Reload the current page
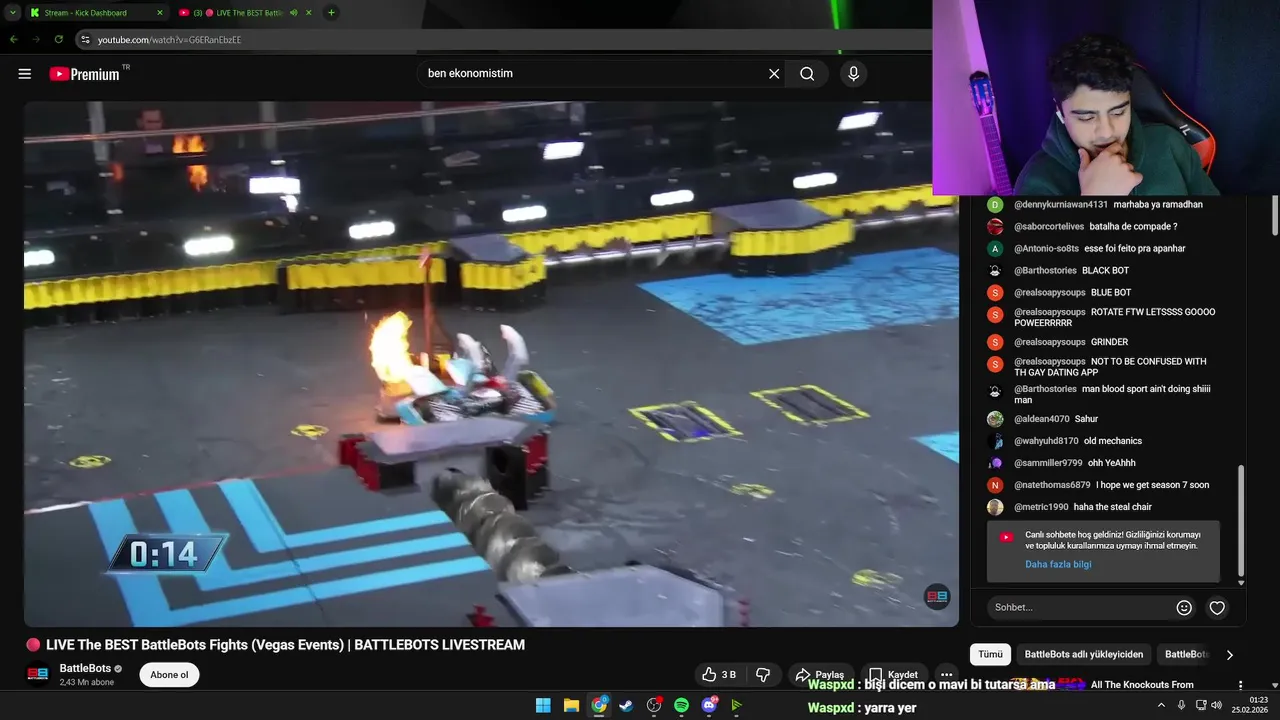The height and width of the screenshot is (720, 1280). coord(58,39)
